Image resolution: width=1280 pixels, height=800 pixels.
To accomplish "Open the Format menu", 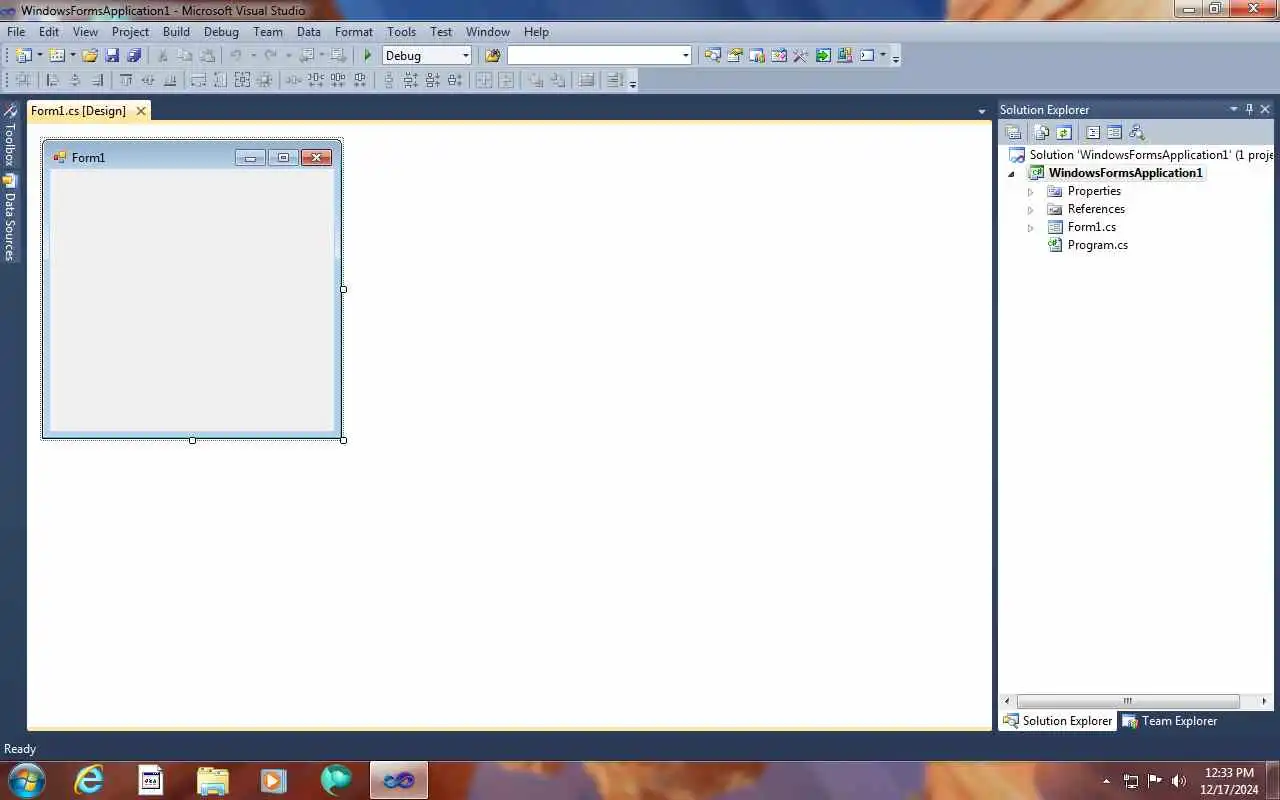I will click(354, 31).
